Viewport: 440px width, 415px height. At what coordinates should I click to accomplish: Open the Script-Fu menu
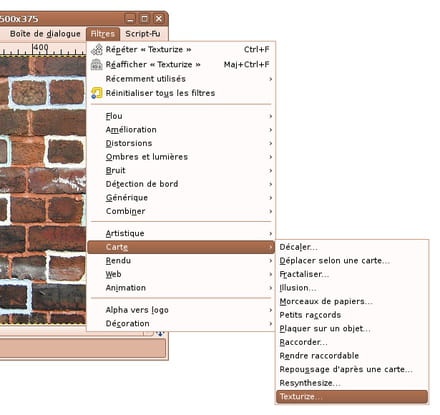(143, 34)
